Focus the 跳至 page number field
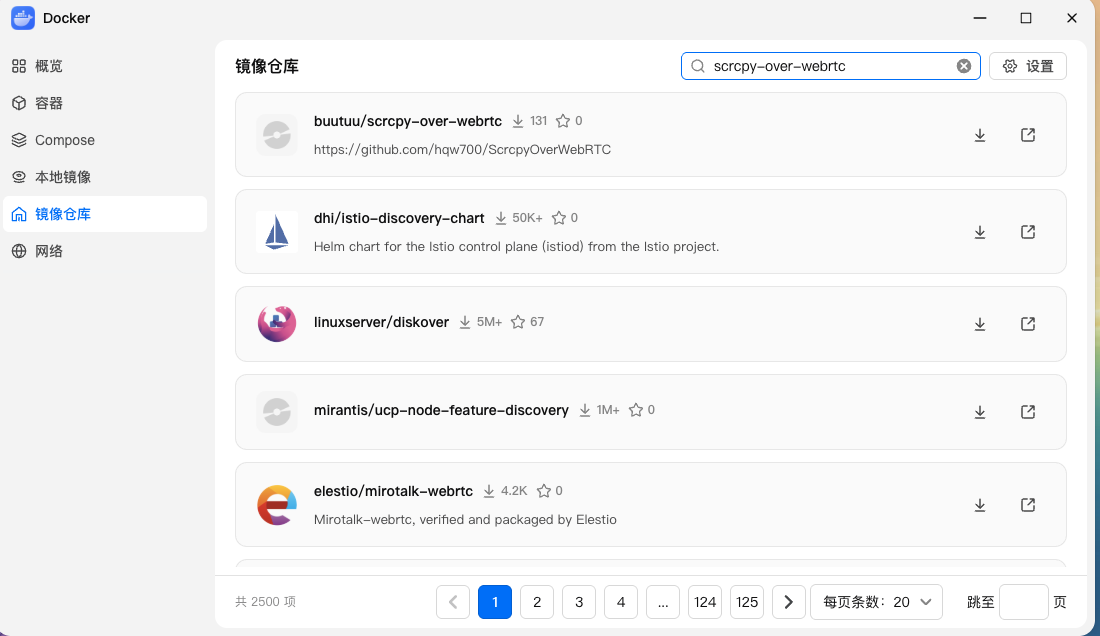This screenshot has height=636, width=1100. tap(1024, 602)
